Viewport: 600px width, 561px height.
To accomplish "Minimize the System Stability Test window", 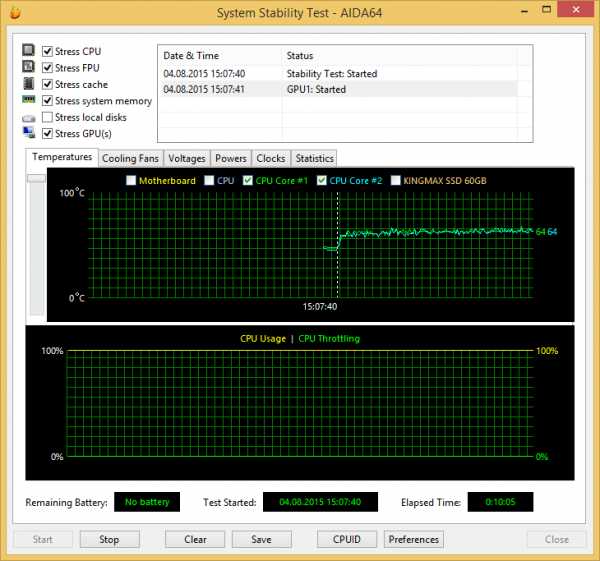I will tap(525, 10).
